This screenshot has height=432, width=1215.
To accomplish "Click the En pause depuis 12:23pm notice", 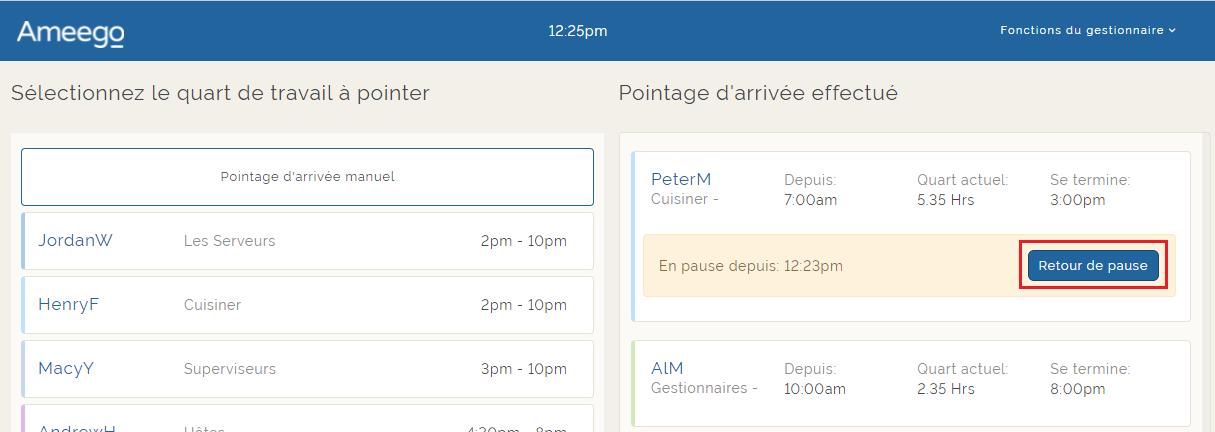I will pyautogui.click(x=750, y=266).
